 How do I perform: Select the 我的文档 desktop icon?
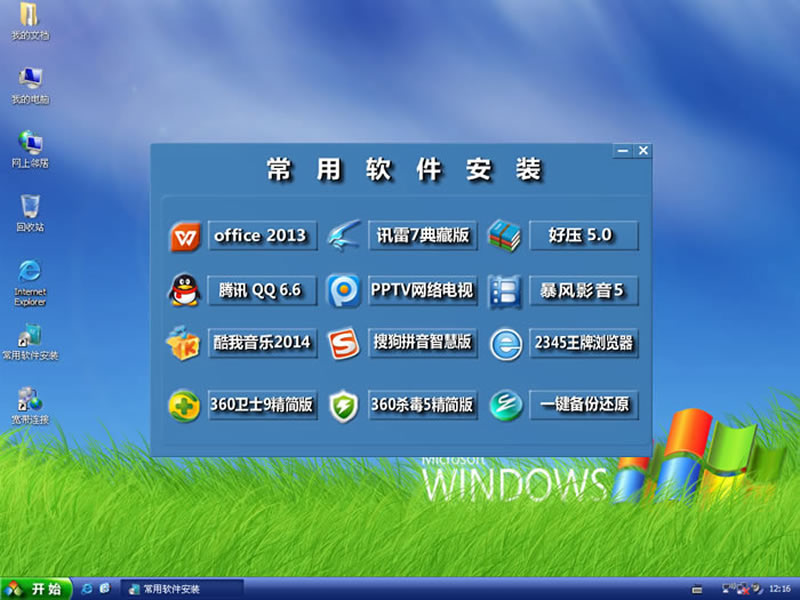point(30,21)
